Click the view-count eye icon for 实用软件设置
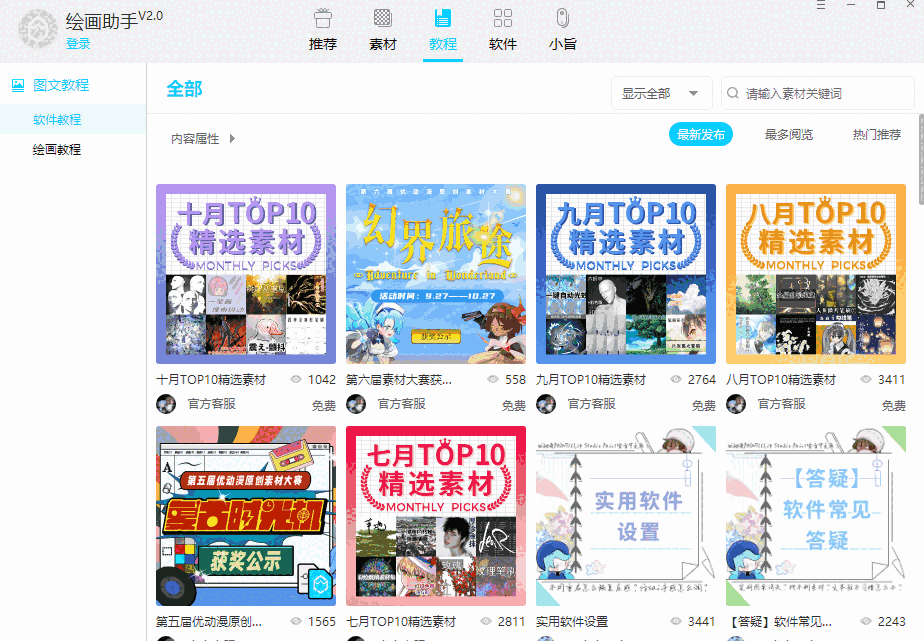924x641 pixels. pyautogui.click(x=676, y=621)
